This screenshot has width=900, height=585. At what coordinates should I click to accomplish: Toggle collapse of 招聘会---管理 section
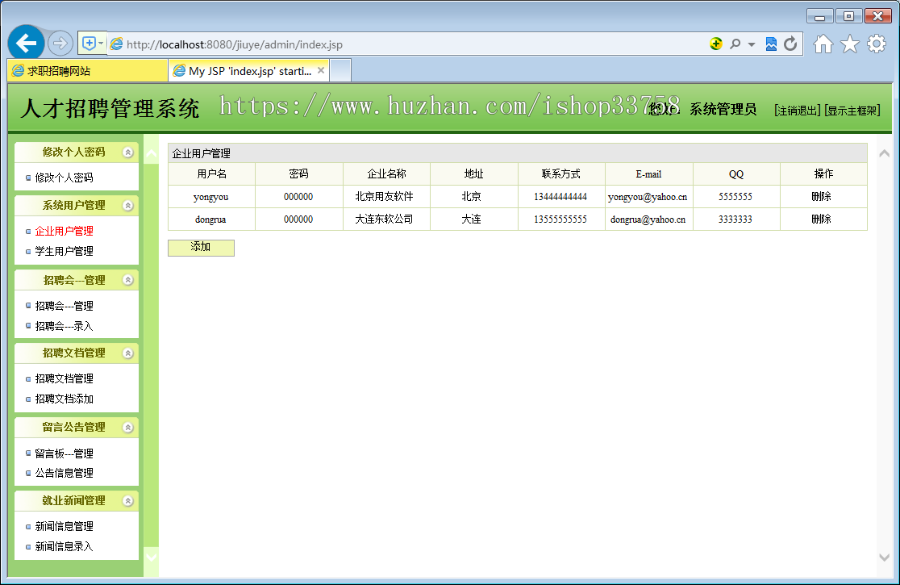click(127, 280)
